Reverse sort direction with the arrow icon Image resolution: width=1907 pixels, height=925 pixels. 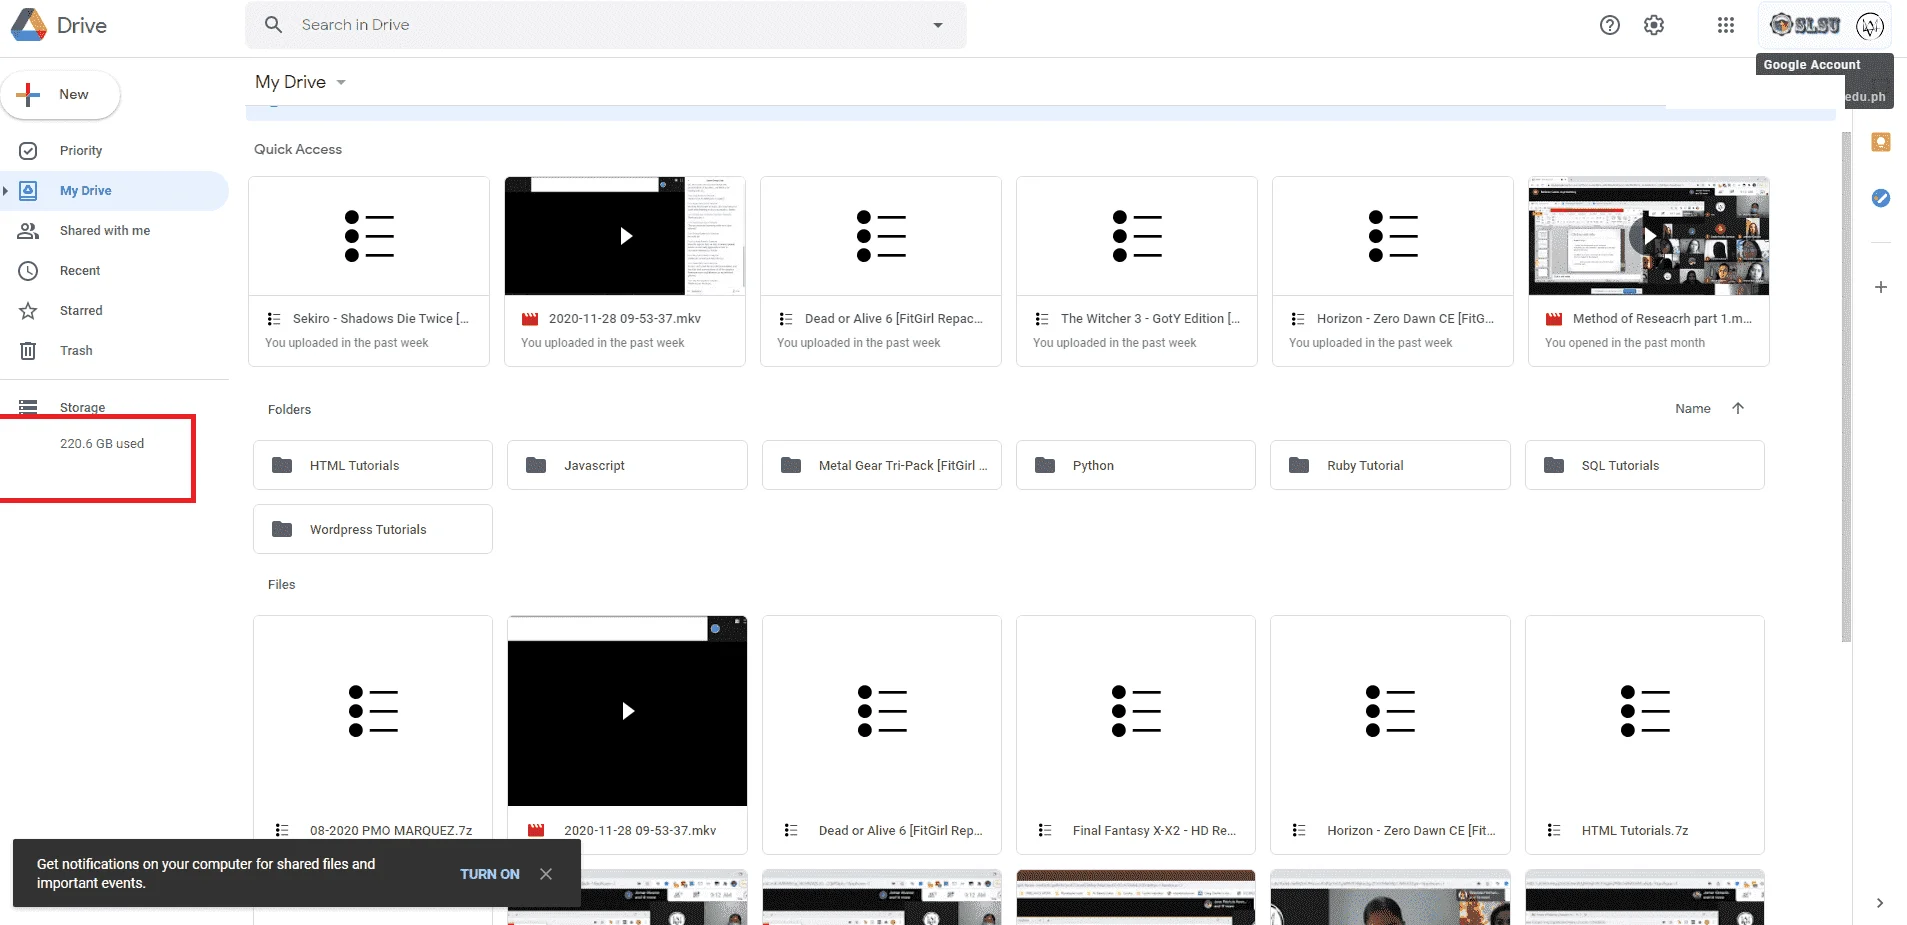pos(1738,408)
